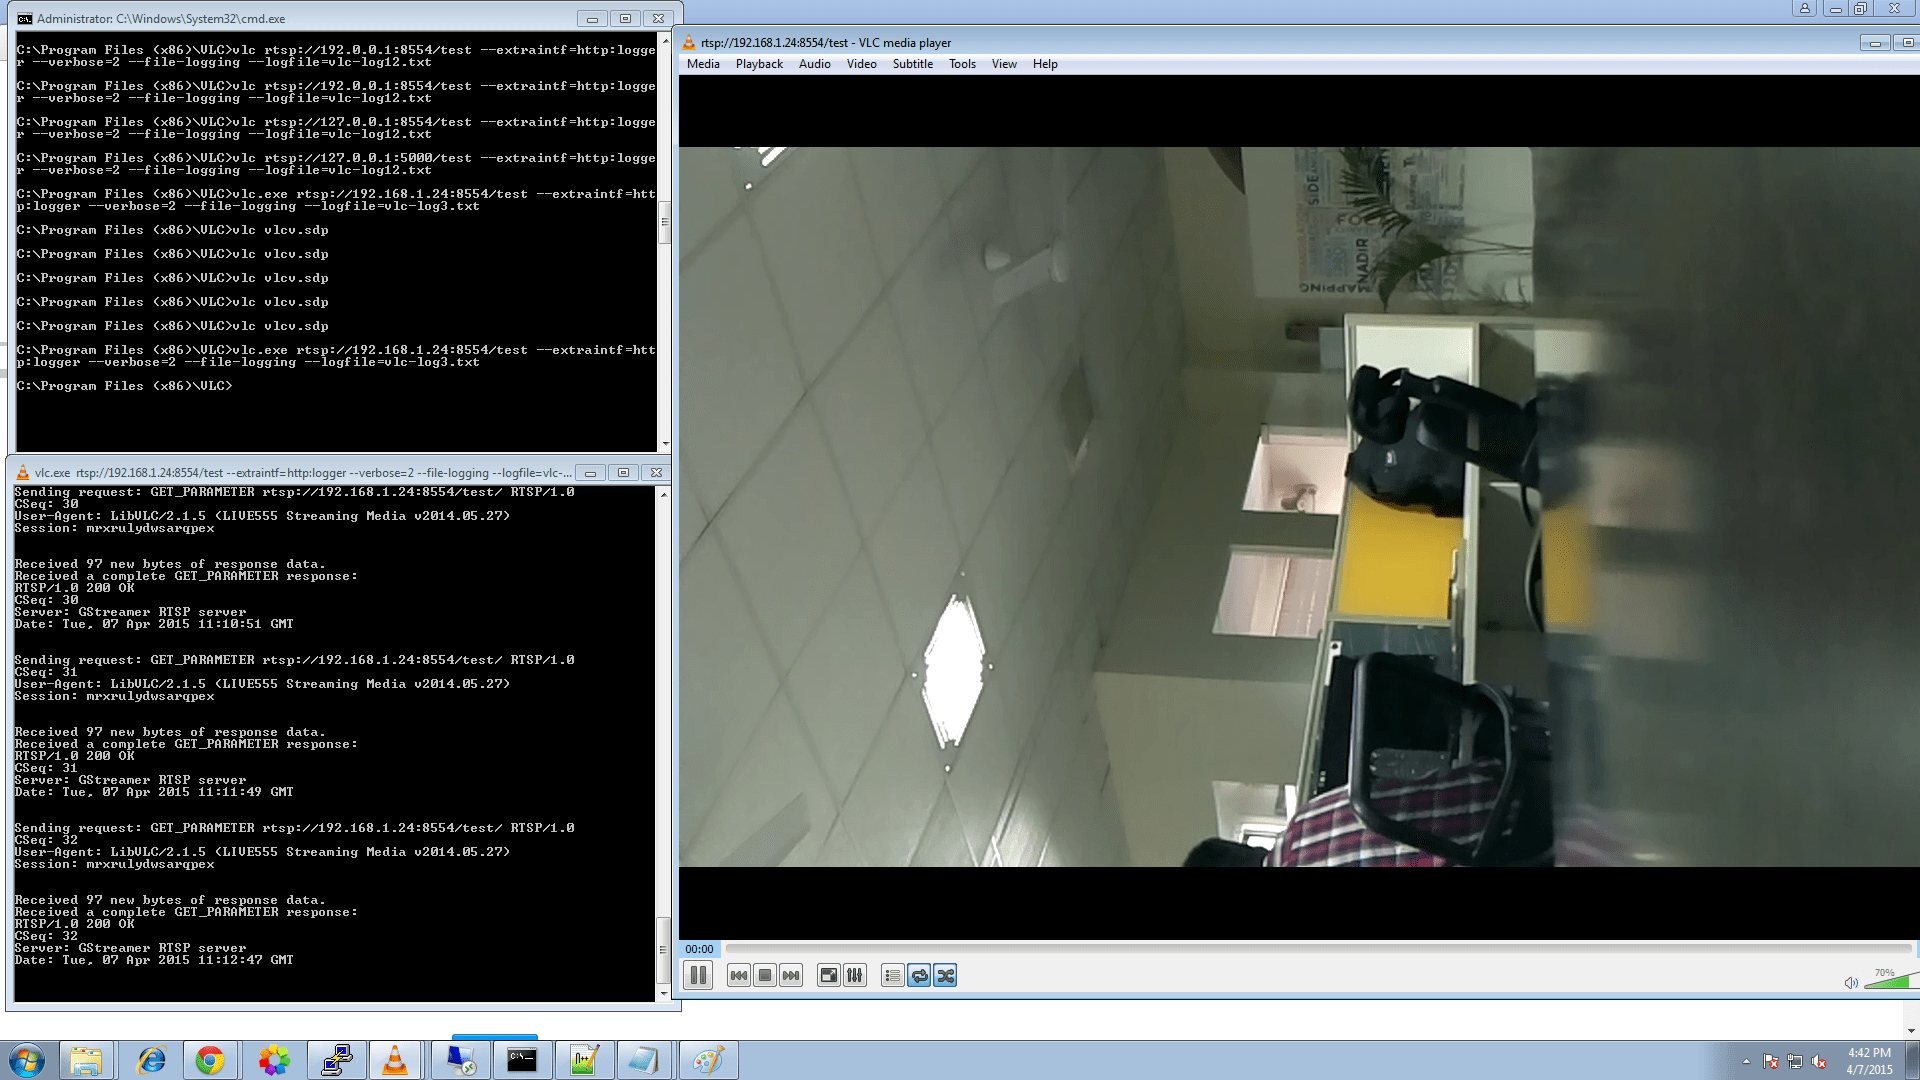Click the previous media button
Viewport: 1920px width, 1080px height.
click(739, 975)
